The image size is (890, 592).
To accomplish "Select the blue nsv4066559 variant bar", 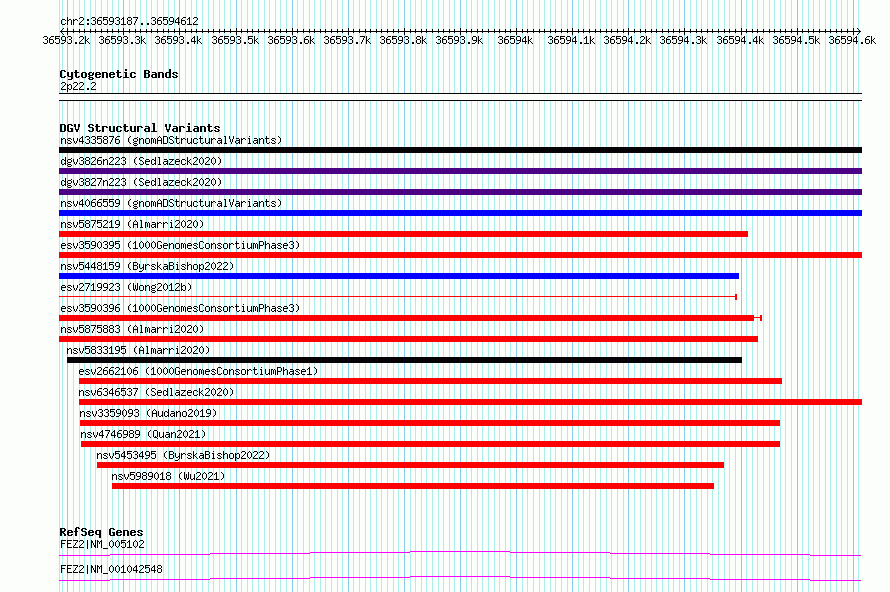I will click(x=460, y=213).
